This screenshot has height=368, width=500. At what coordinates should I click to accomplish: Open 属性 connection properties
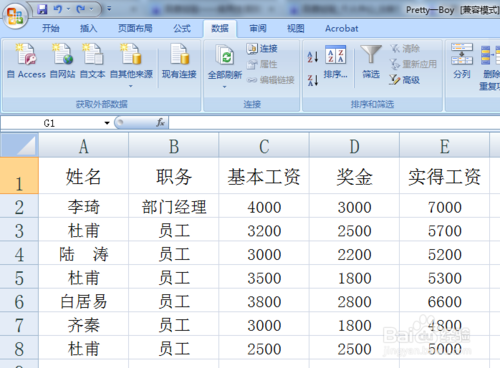262,64
